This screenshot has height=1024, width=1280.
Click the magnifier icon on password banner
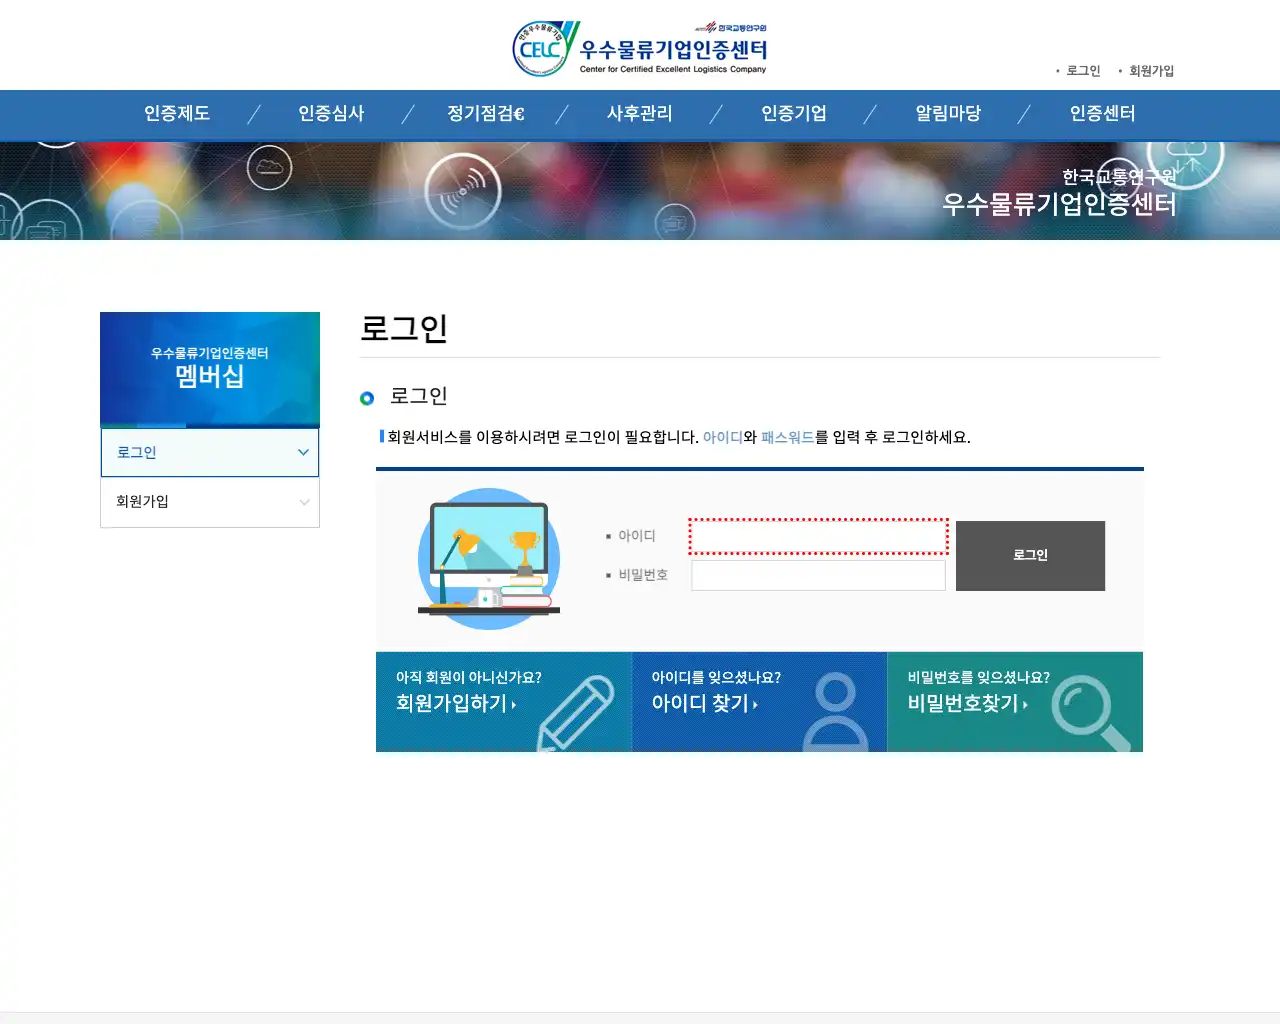[1089, 713]
